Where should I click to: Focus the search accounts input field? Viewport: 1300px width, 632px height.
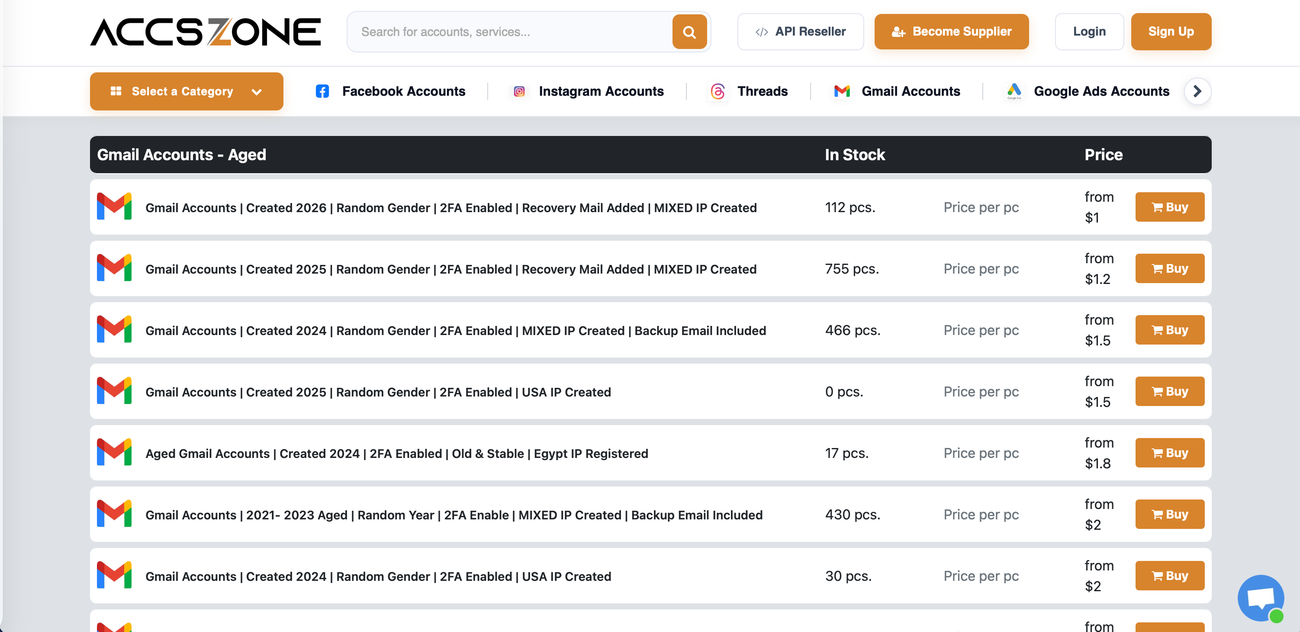coord(510,32)
